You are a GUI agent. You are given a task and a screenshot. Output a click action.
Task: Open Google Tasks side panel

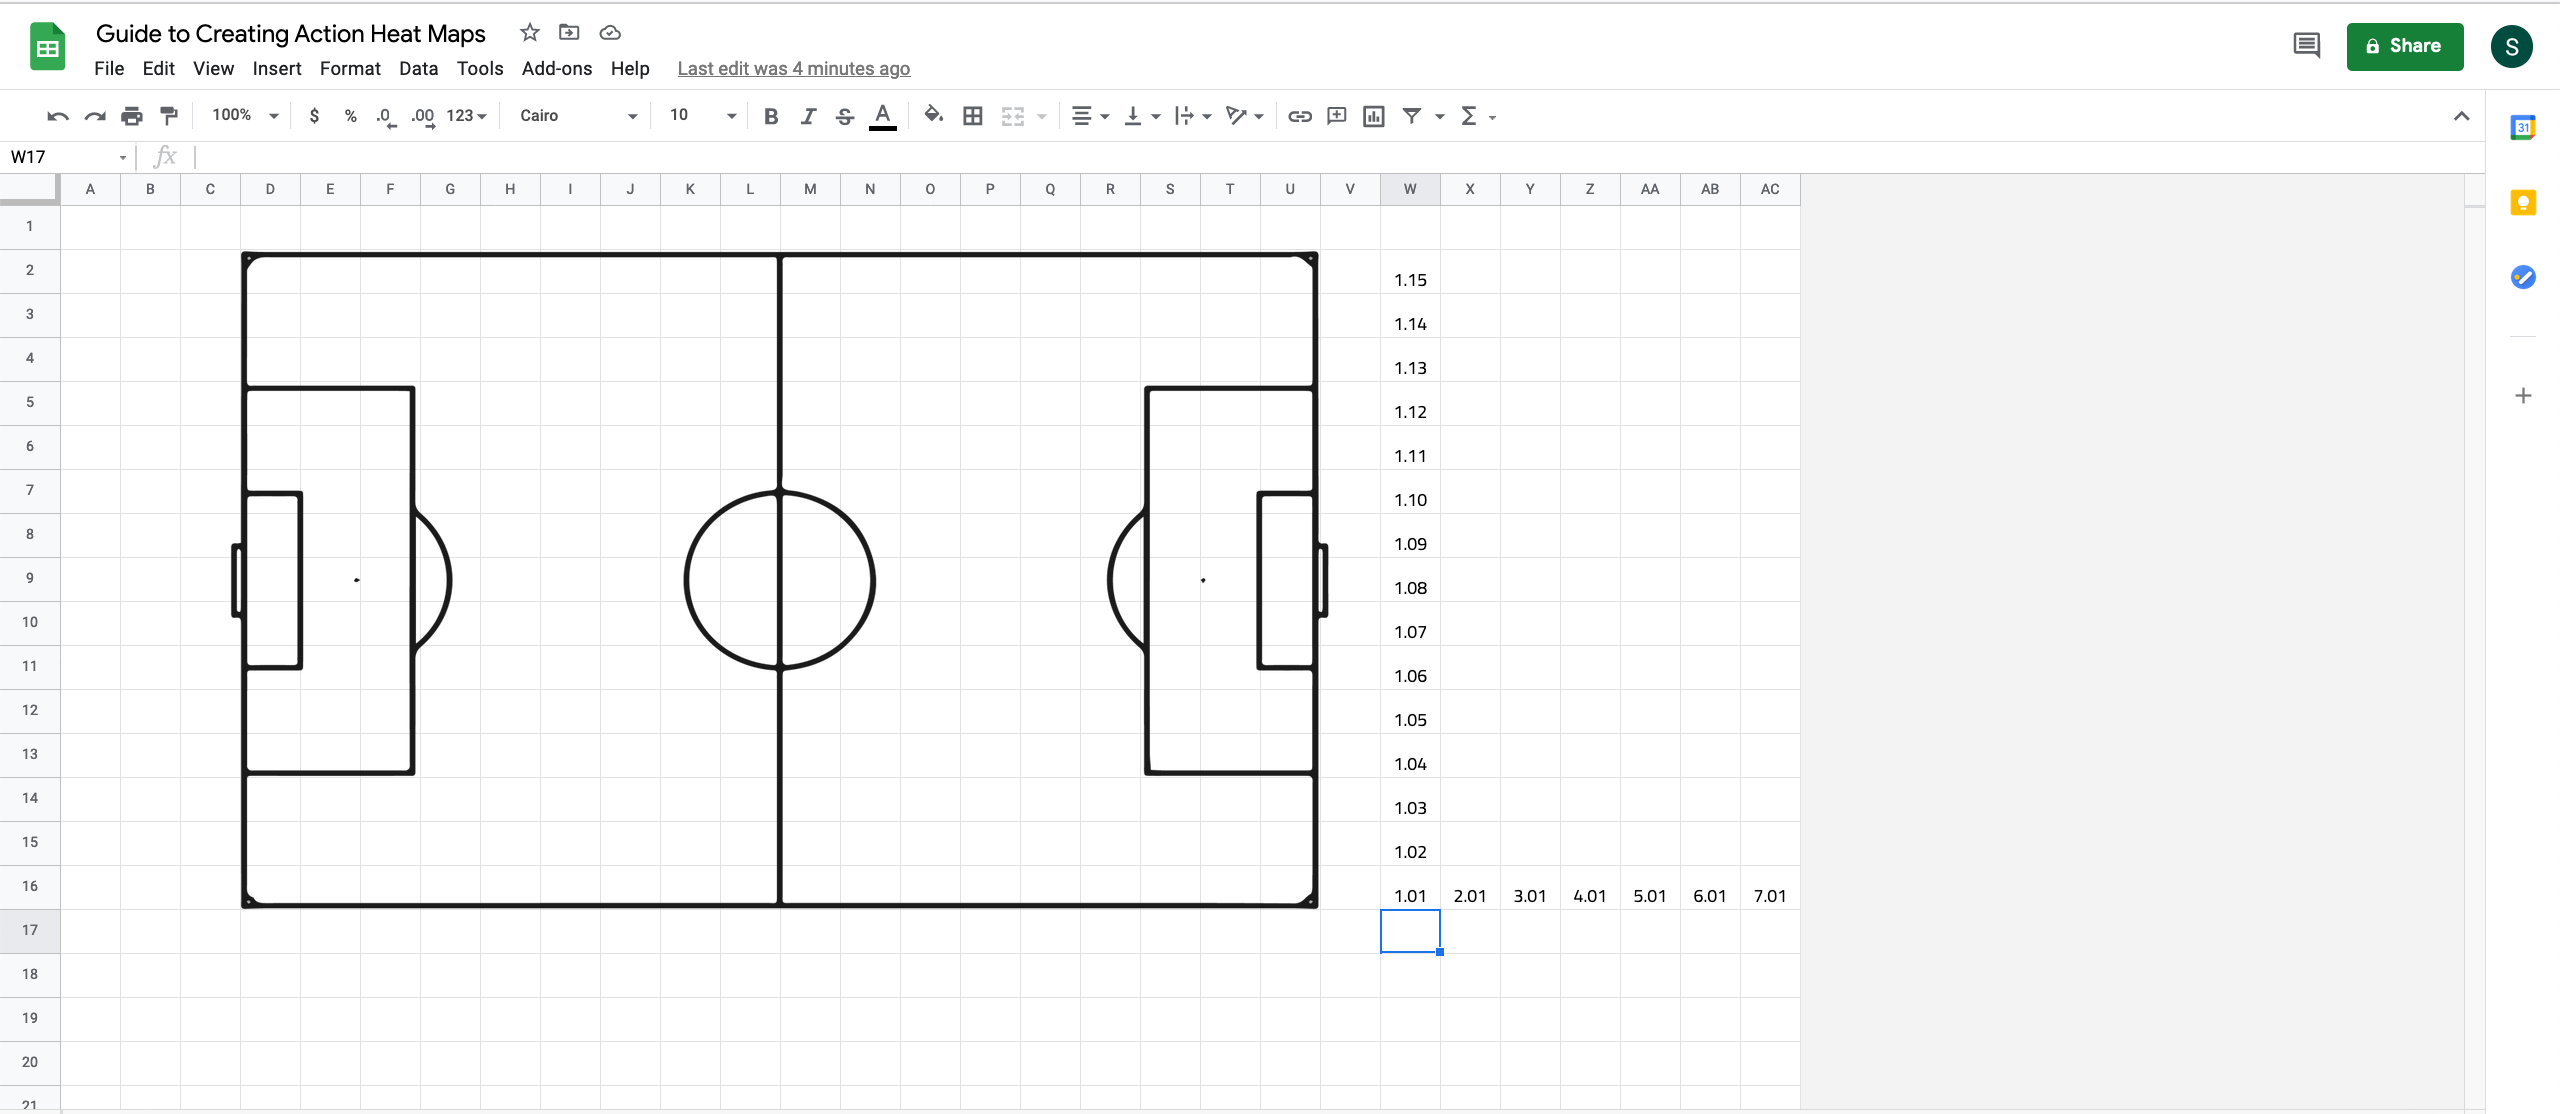coord(2523,277)
